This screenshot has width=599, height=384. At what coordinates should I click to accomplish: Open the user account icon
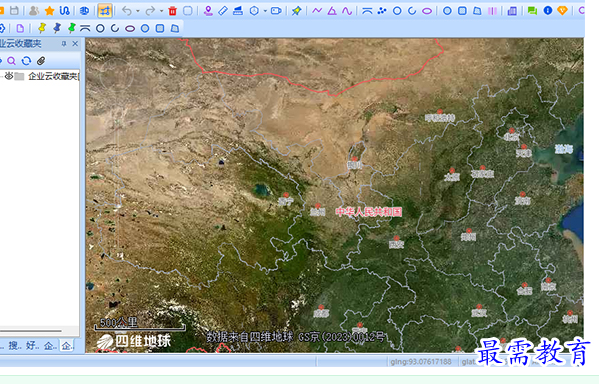(x=34, y=11)
